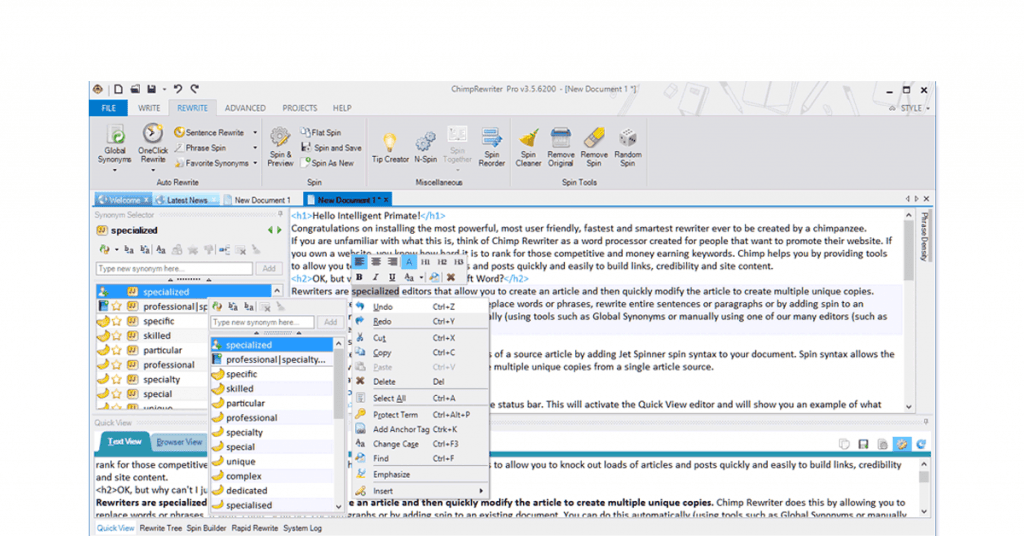Viewport: 1024px width, 536px height.
Task: Star the 'special' synonym as favorite
Action: pos(117,394)
